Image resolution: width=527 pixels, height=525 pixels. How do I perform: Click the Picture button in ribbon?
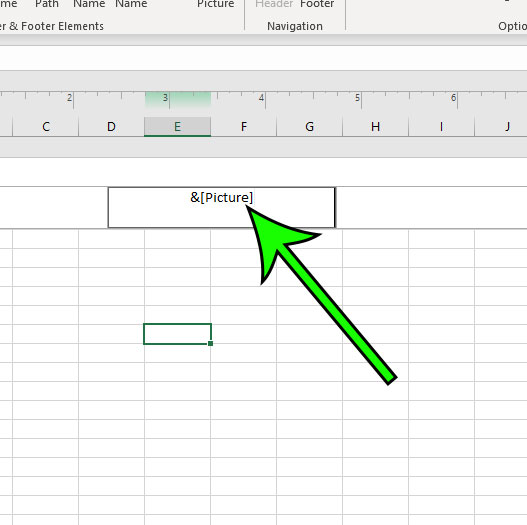point(215,4)
